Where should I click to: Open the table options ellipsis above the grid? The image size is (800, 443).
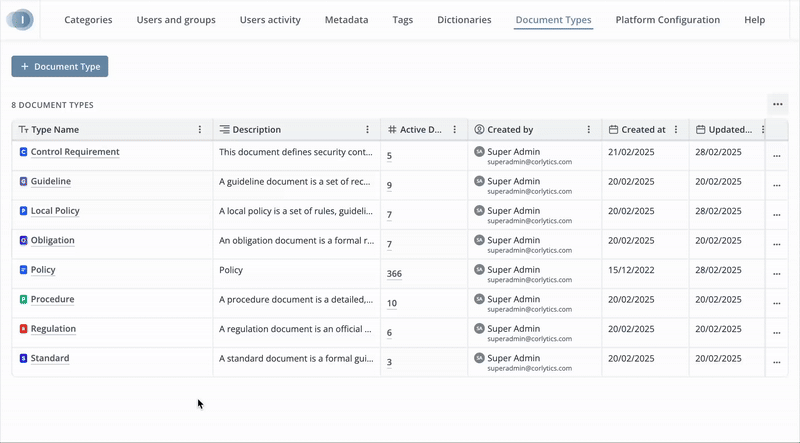777,104
